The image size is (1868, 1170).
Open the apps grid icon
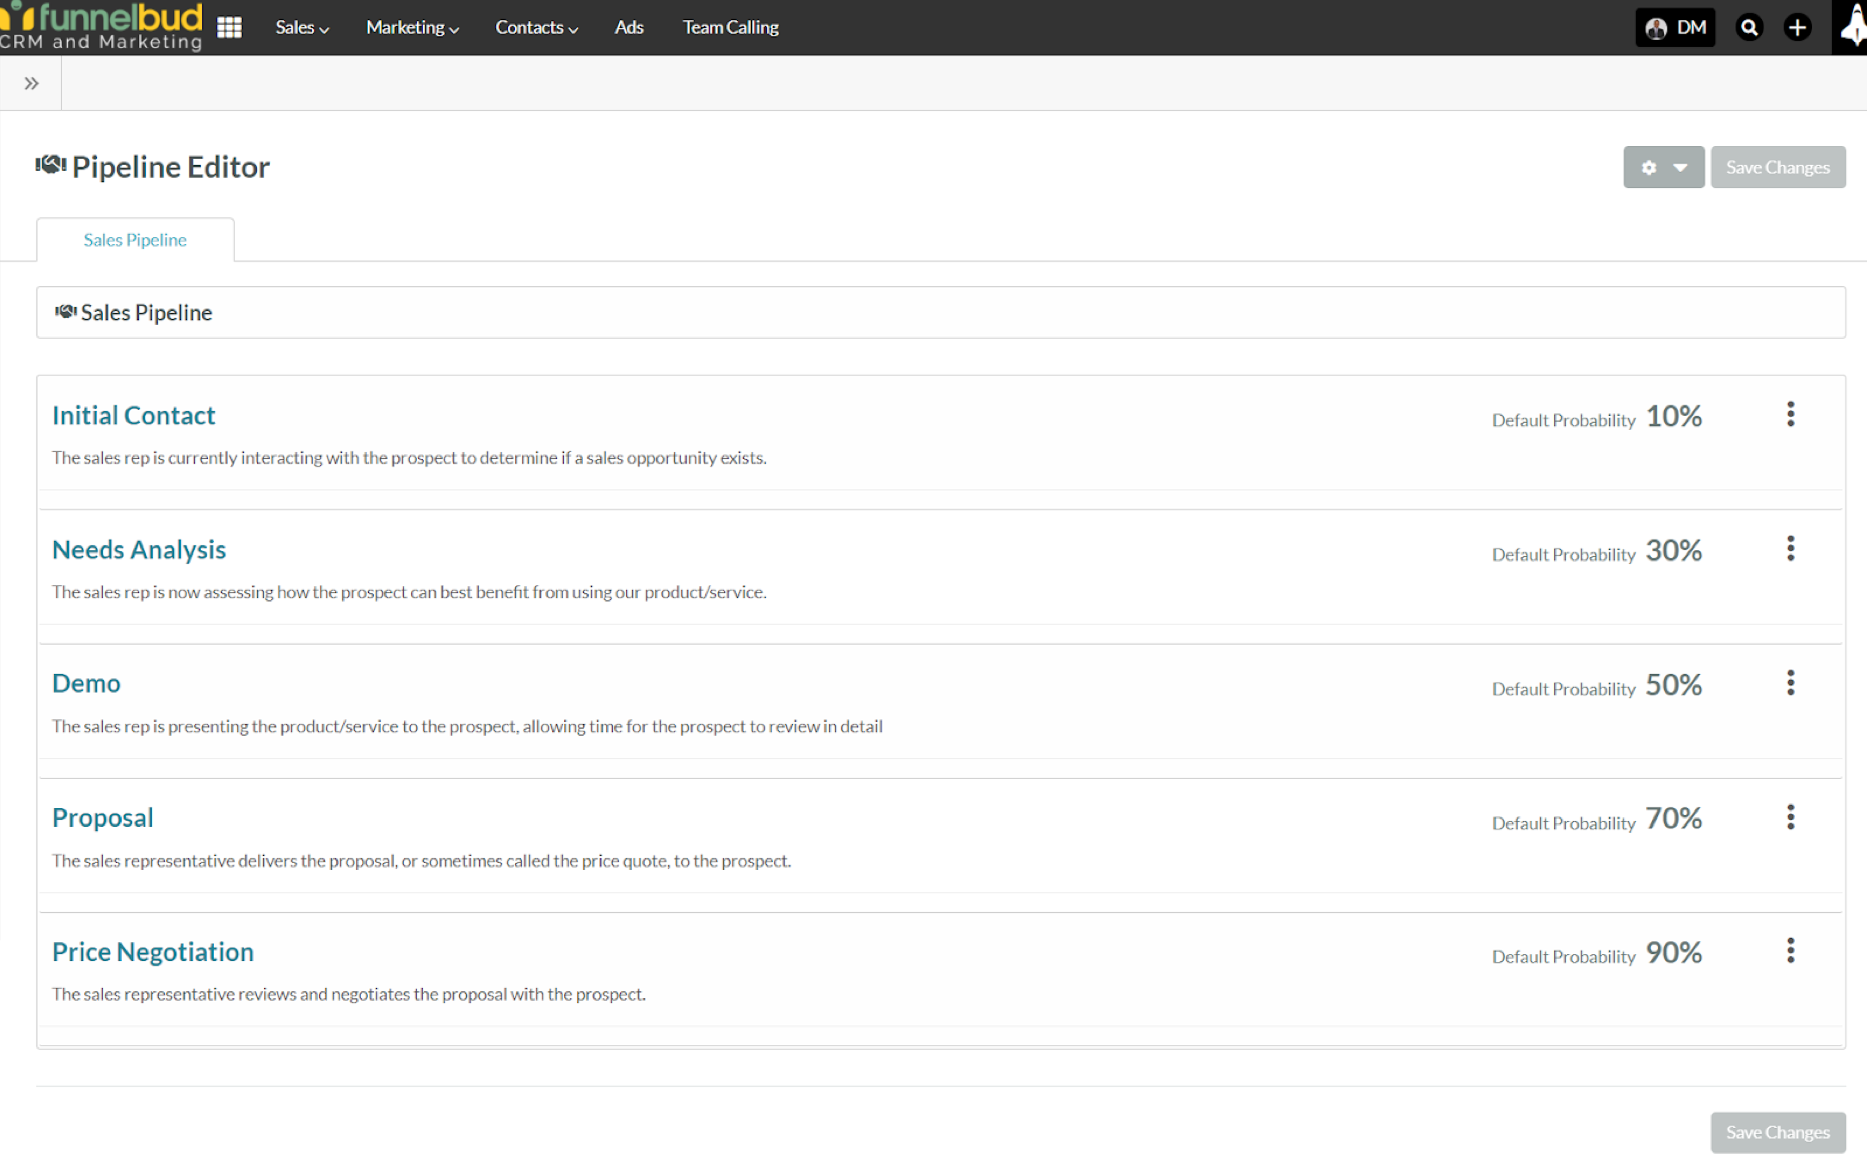[x=229, y=27]
